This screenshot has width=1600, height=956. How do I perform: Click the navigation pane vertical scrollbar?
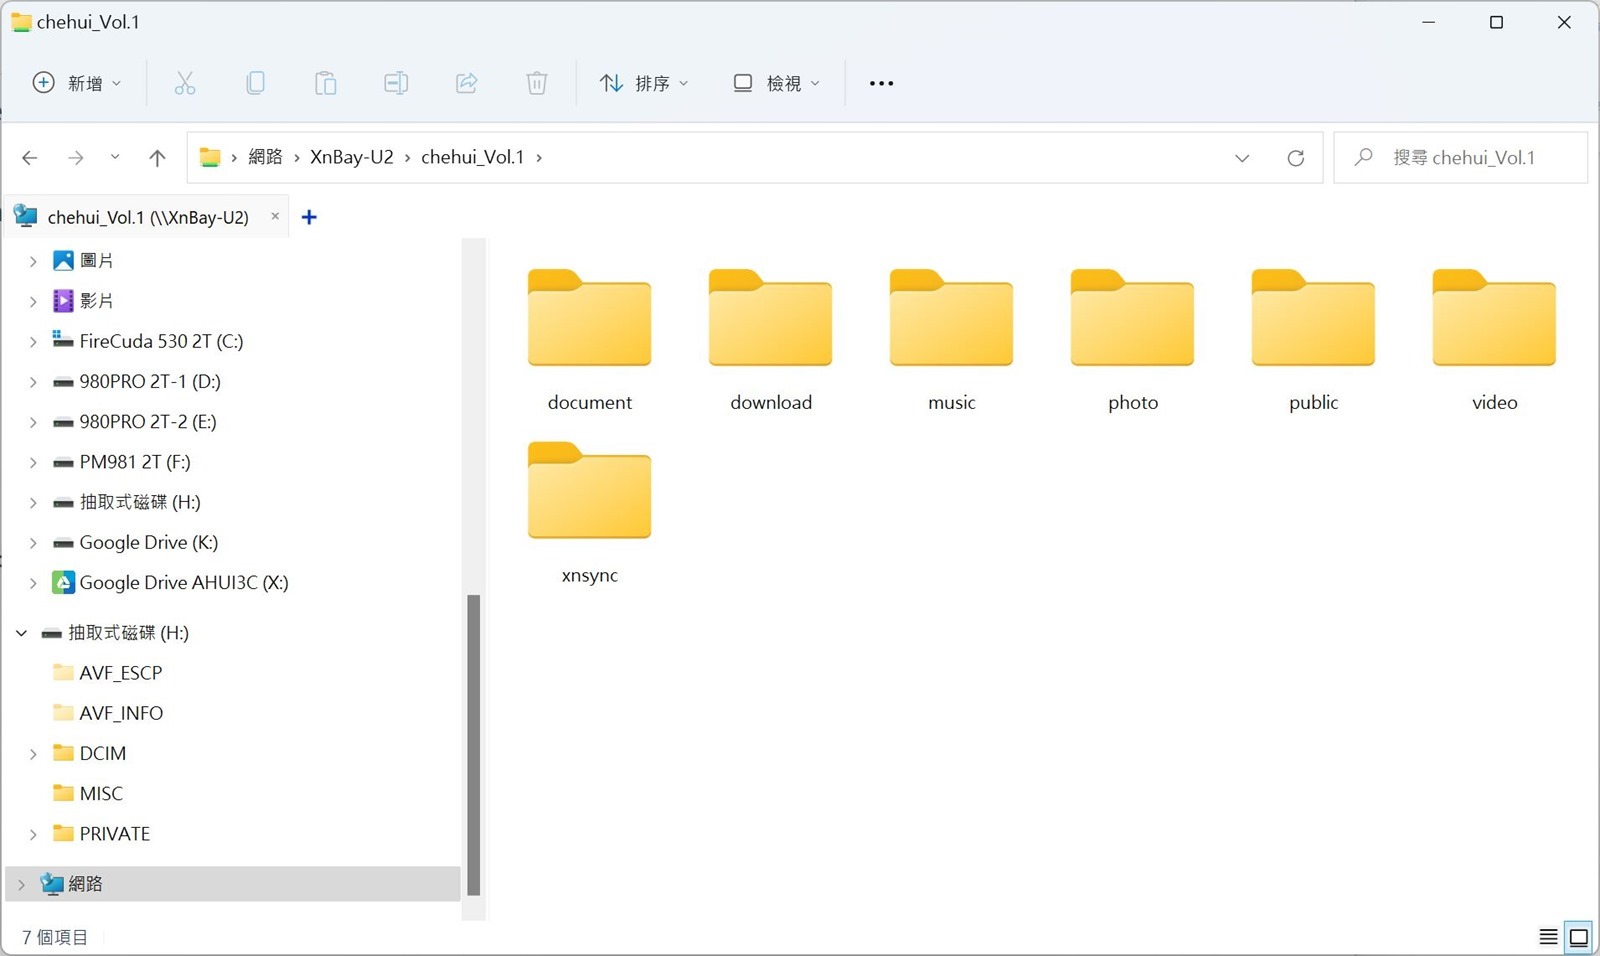(x=473, y=744)
